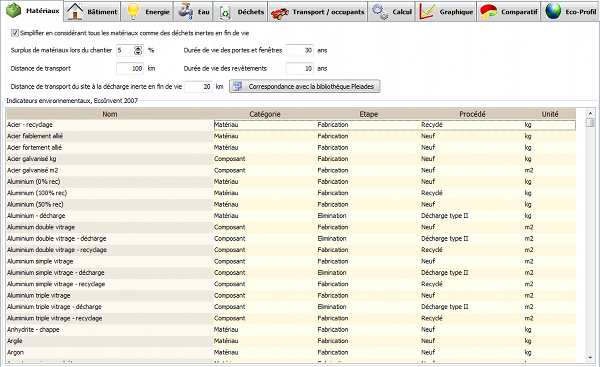Image resolution: width=600 pixels, height=367 pixels.
Task: Click the Durée de vie portes et fenêtres field
Action: (x=300, y=50)
